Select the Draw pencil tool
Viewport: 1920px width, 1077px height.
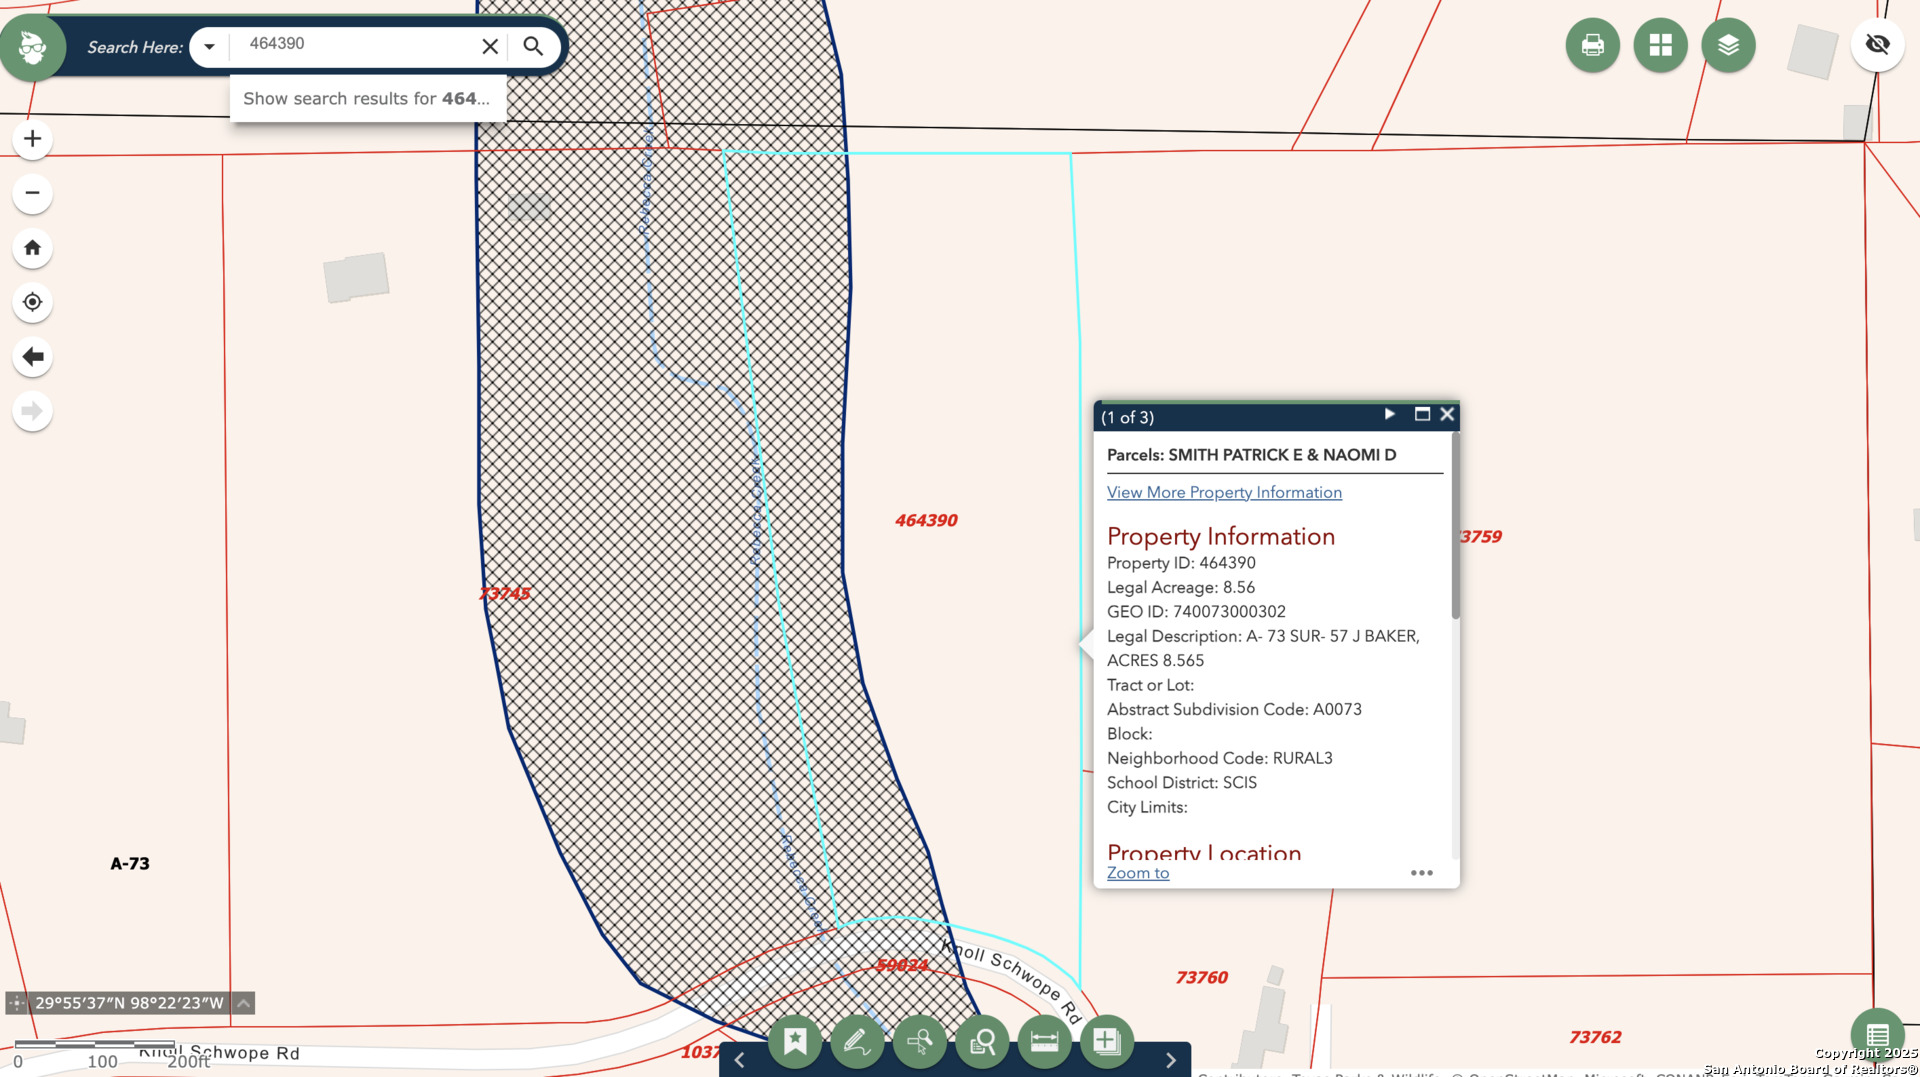pyautogui.click(x=857, y=1042)
